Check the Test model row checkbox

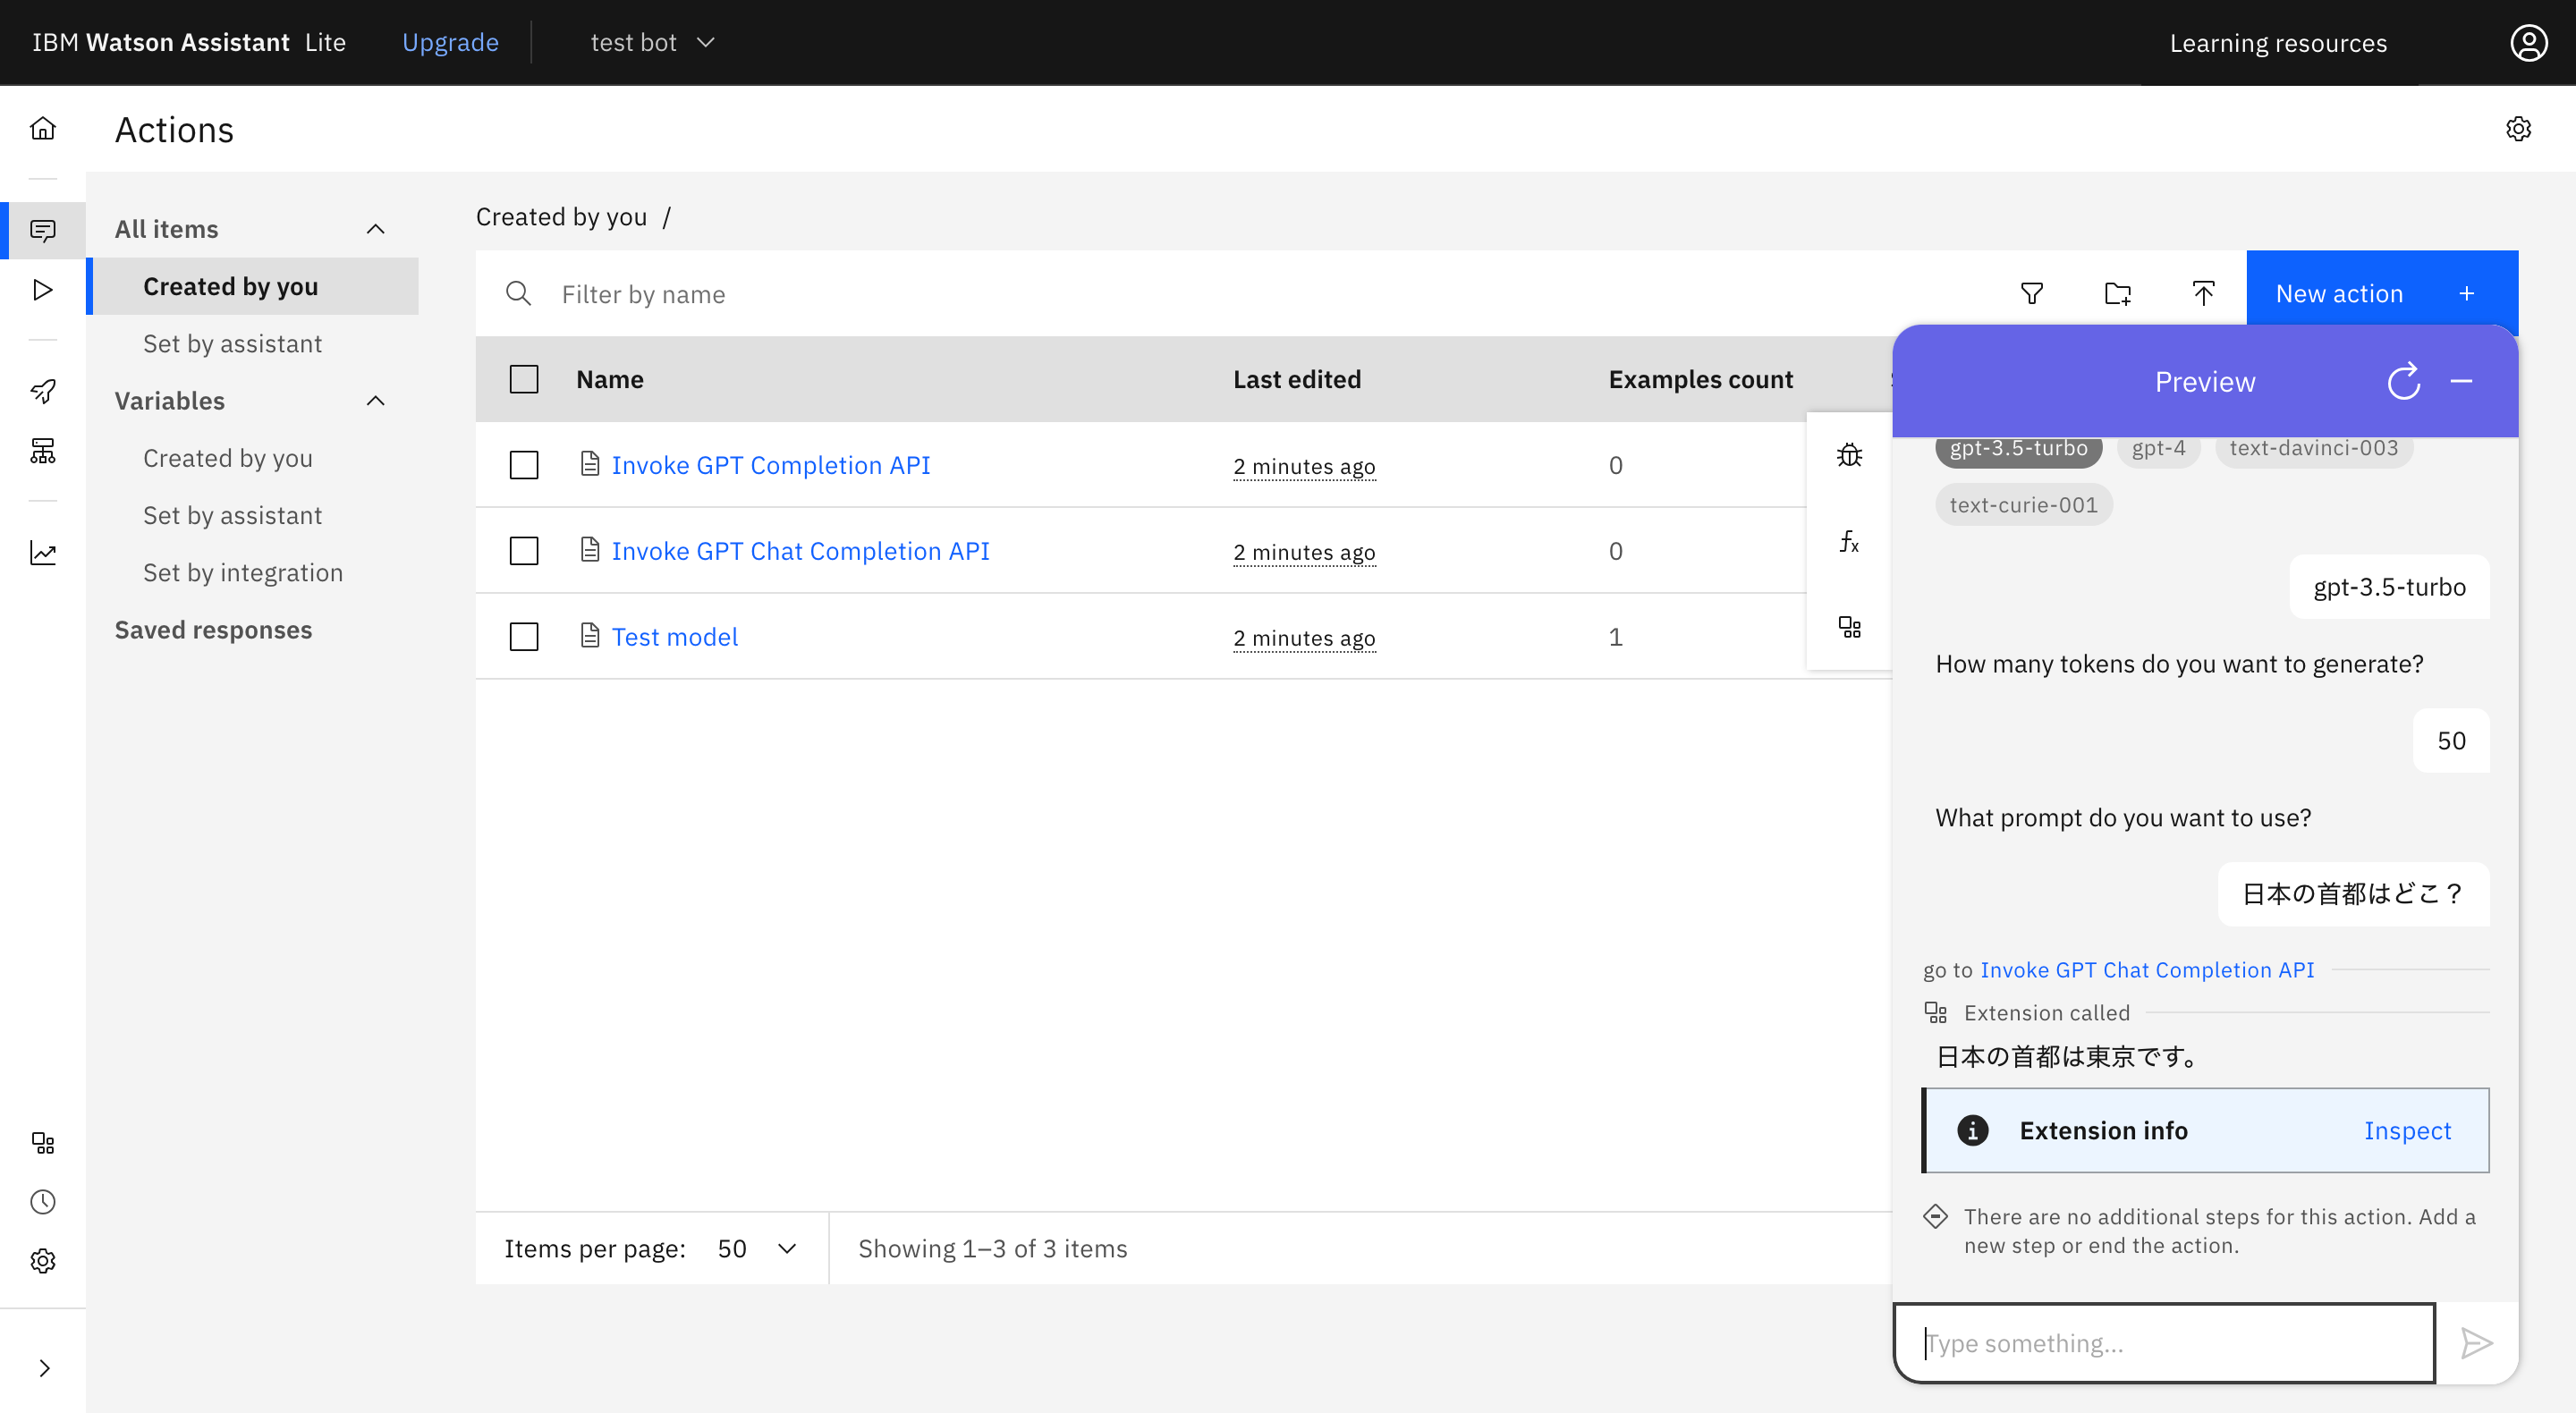(524, 638)
